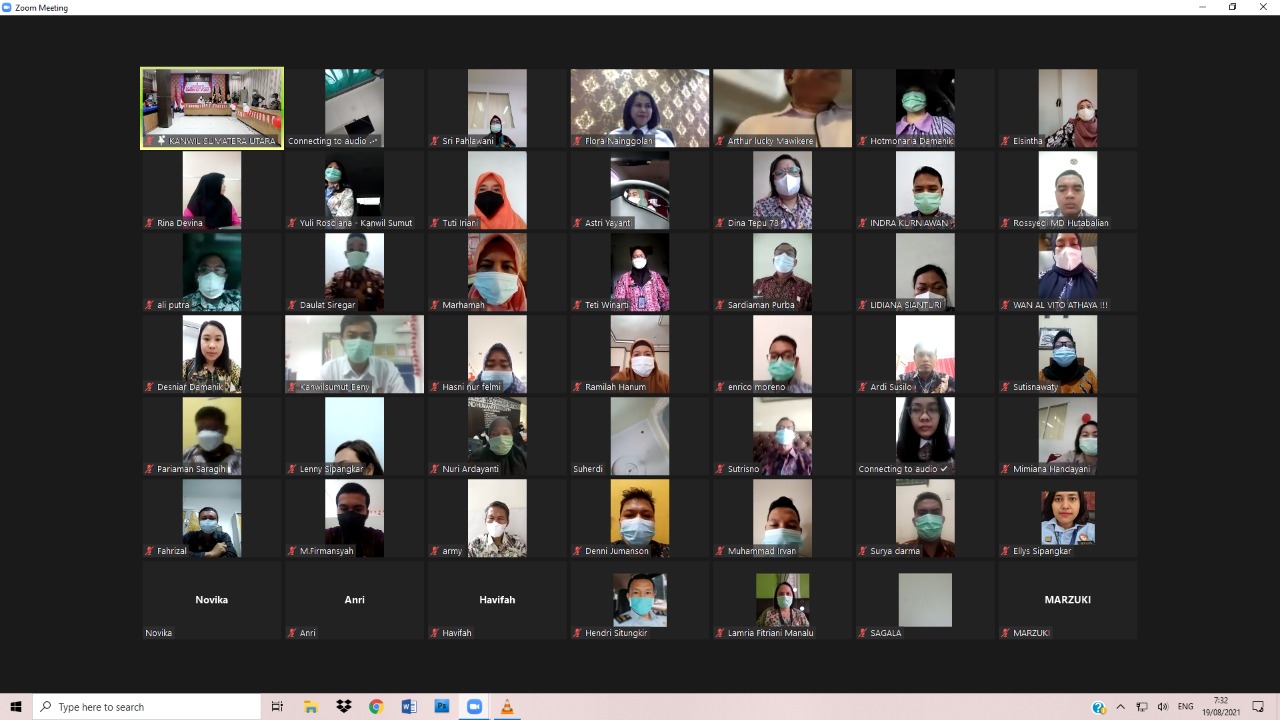Open VLC media player from the taskbar
This screenshot has width=1280, height=720.
506,707
